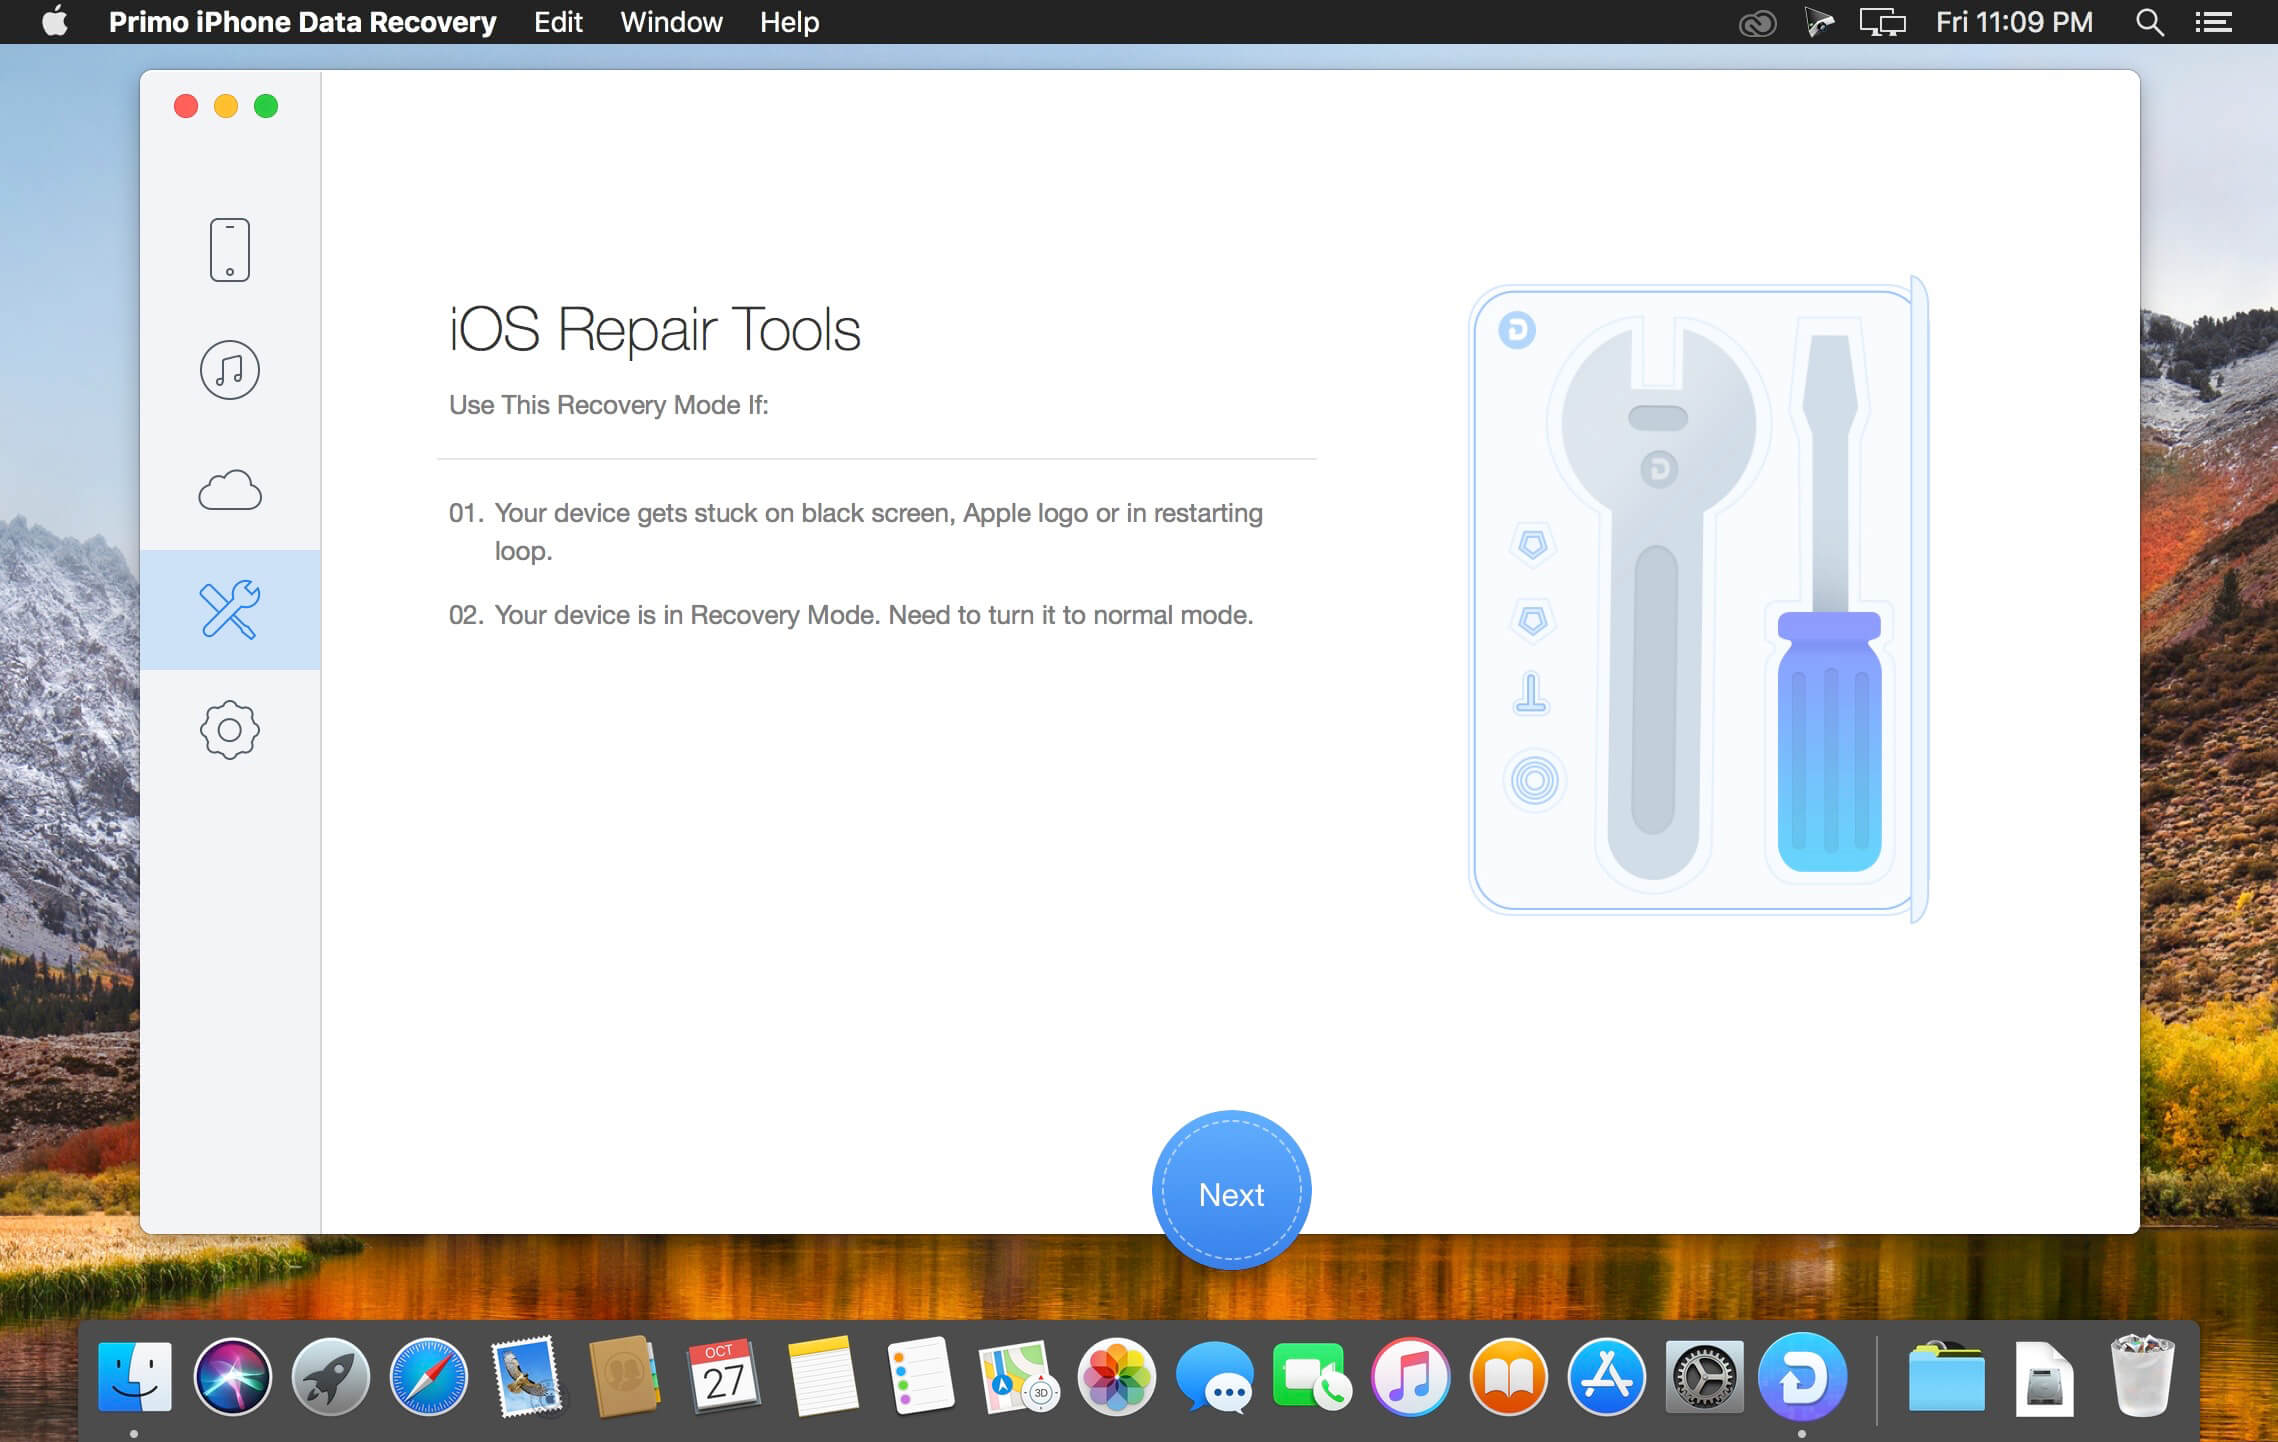The height and width of the screenshot is (1442, 2278).
Task: Click the blue Next button
Action: pyautogui.click(x=1231, y=1191)
